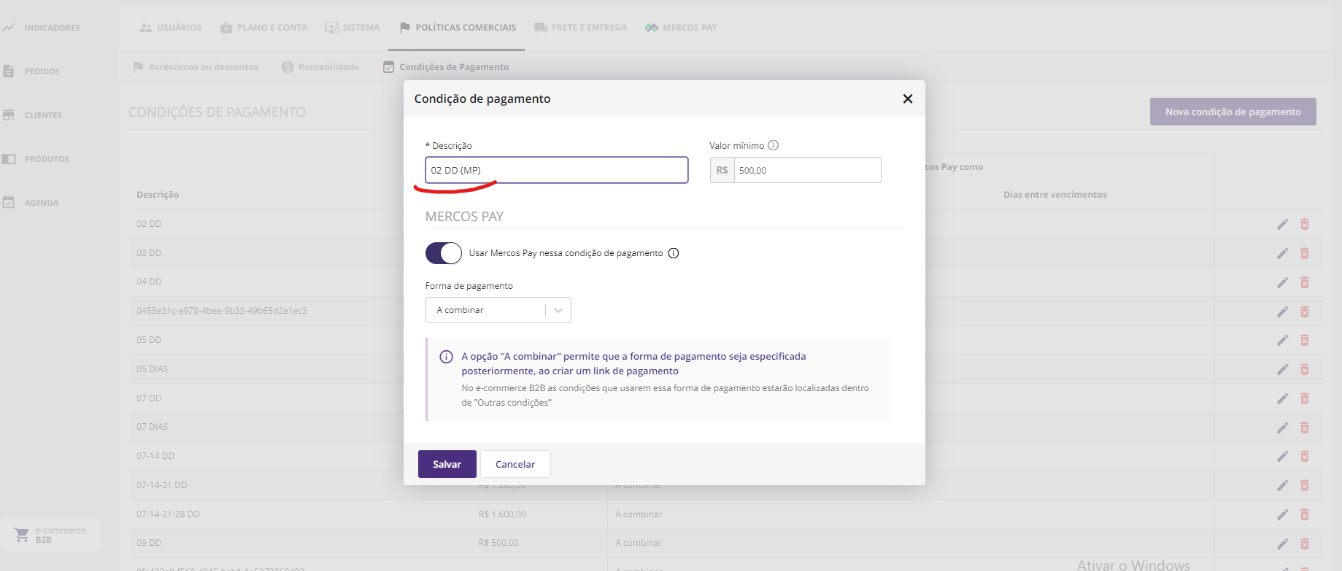Select the Políticas Comerciais tab
This screenshot has height=571, width=1342.
point(457,27)
